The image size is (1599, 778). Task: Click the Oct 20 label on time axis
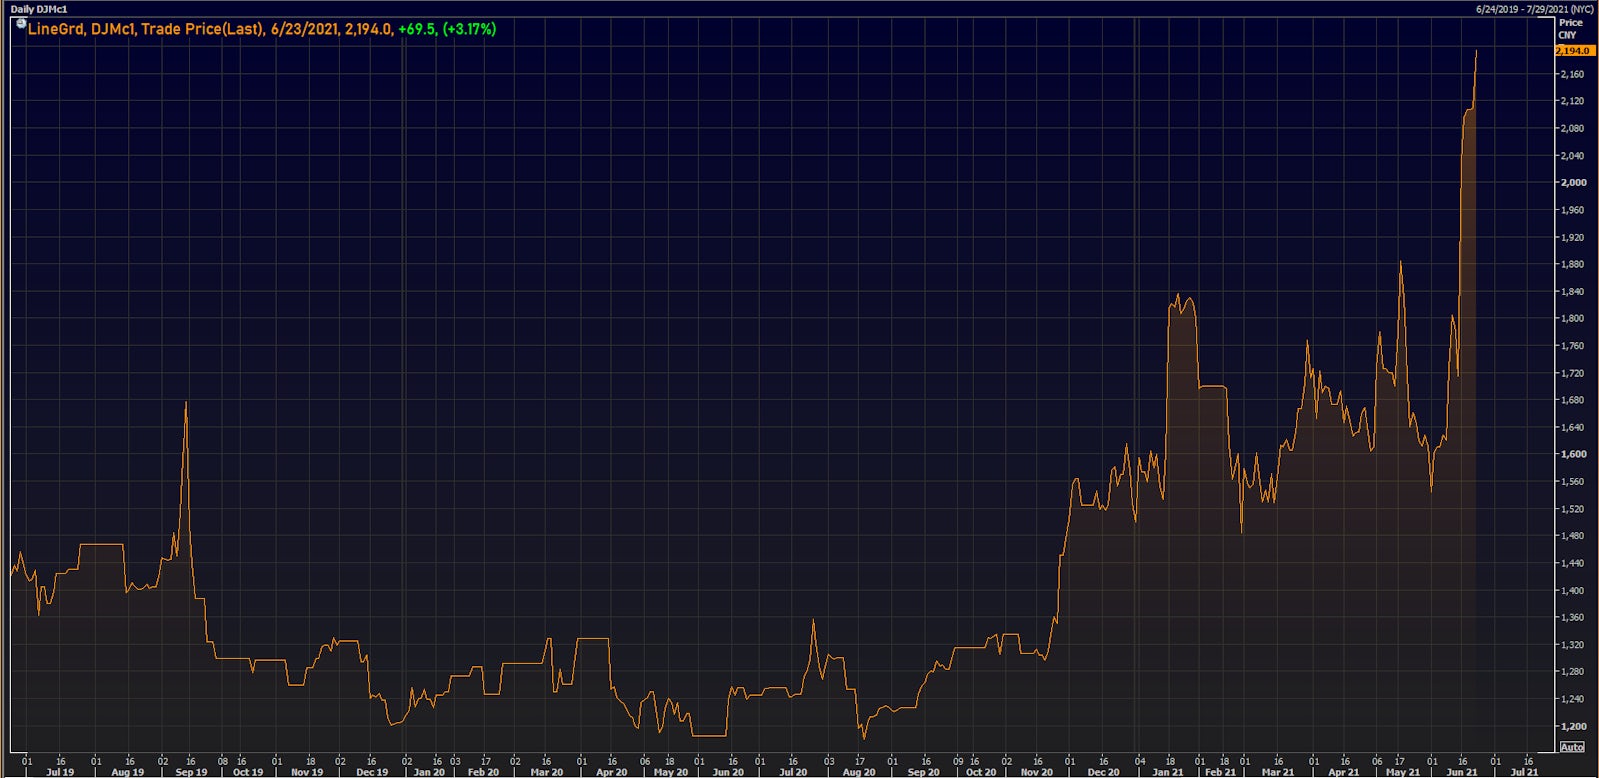[980, 772]
